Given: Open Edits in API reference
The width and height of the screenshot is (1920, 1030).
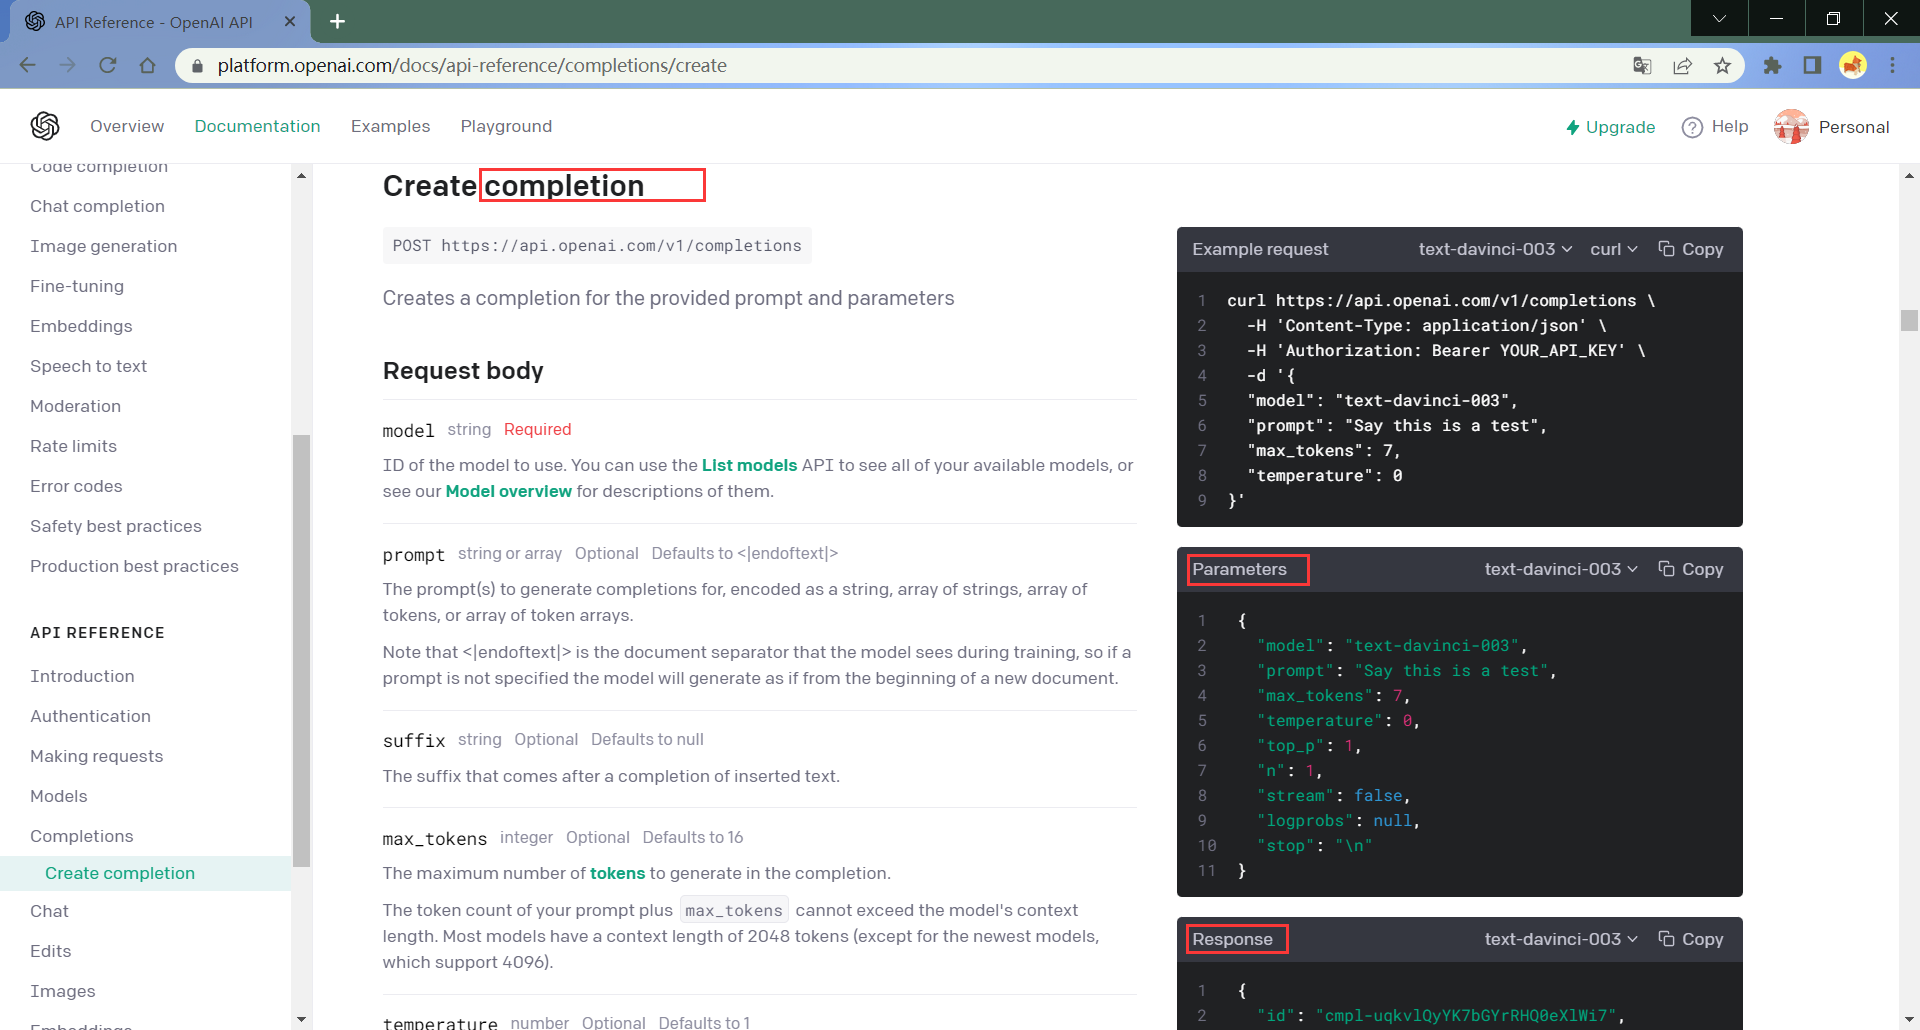Looking at the screenshot, I should [x=50, y=951].
